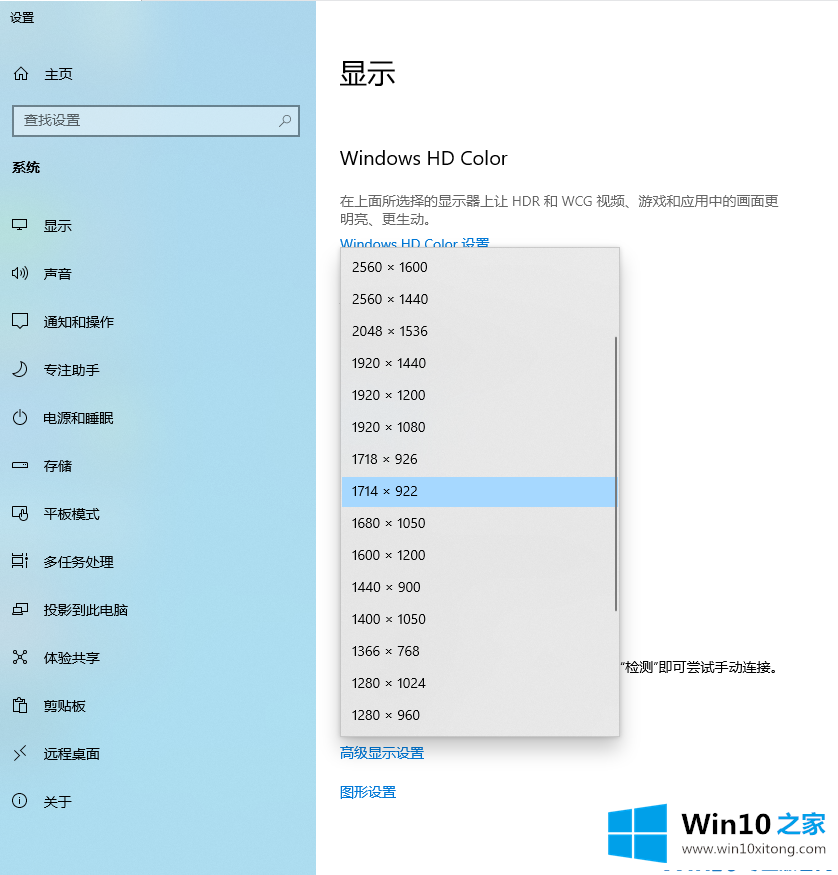Select 1440 × 900 resolution option

click(479, 588)
